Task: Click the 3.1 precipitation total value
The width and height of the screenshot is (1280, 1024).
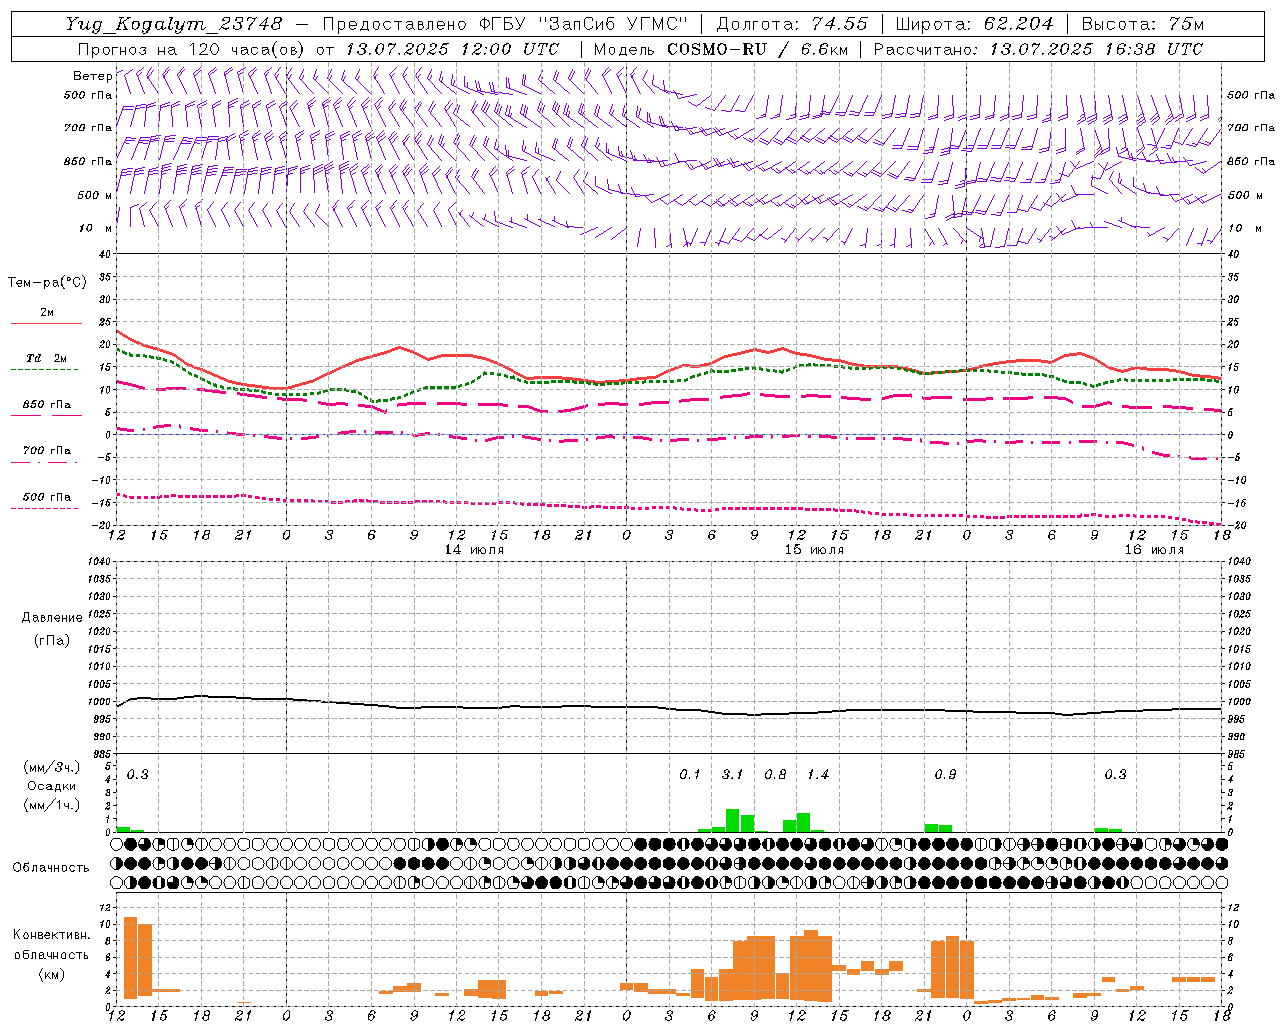Action: 732,774
